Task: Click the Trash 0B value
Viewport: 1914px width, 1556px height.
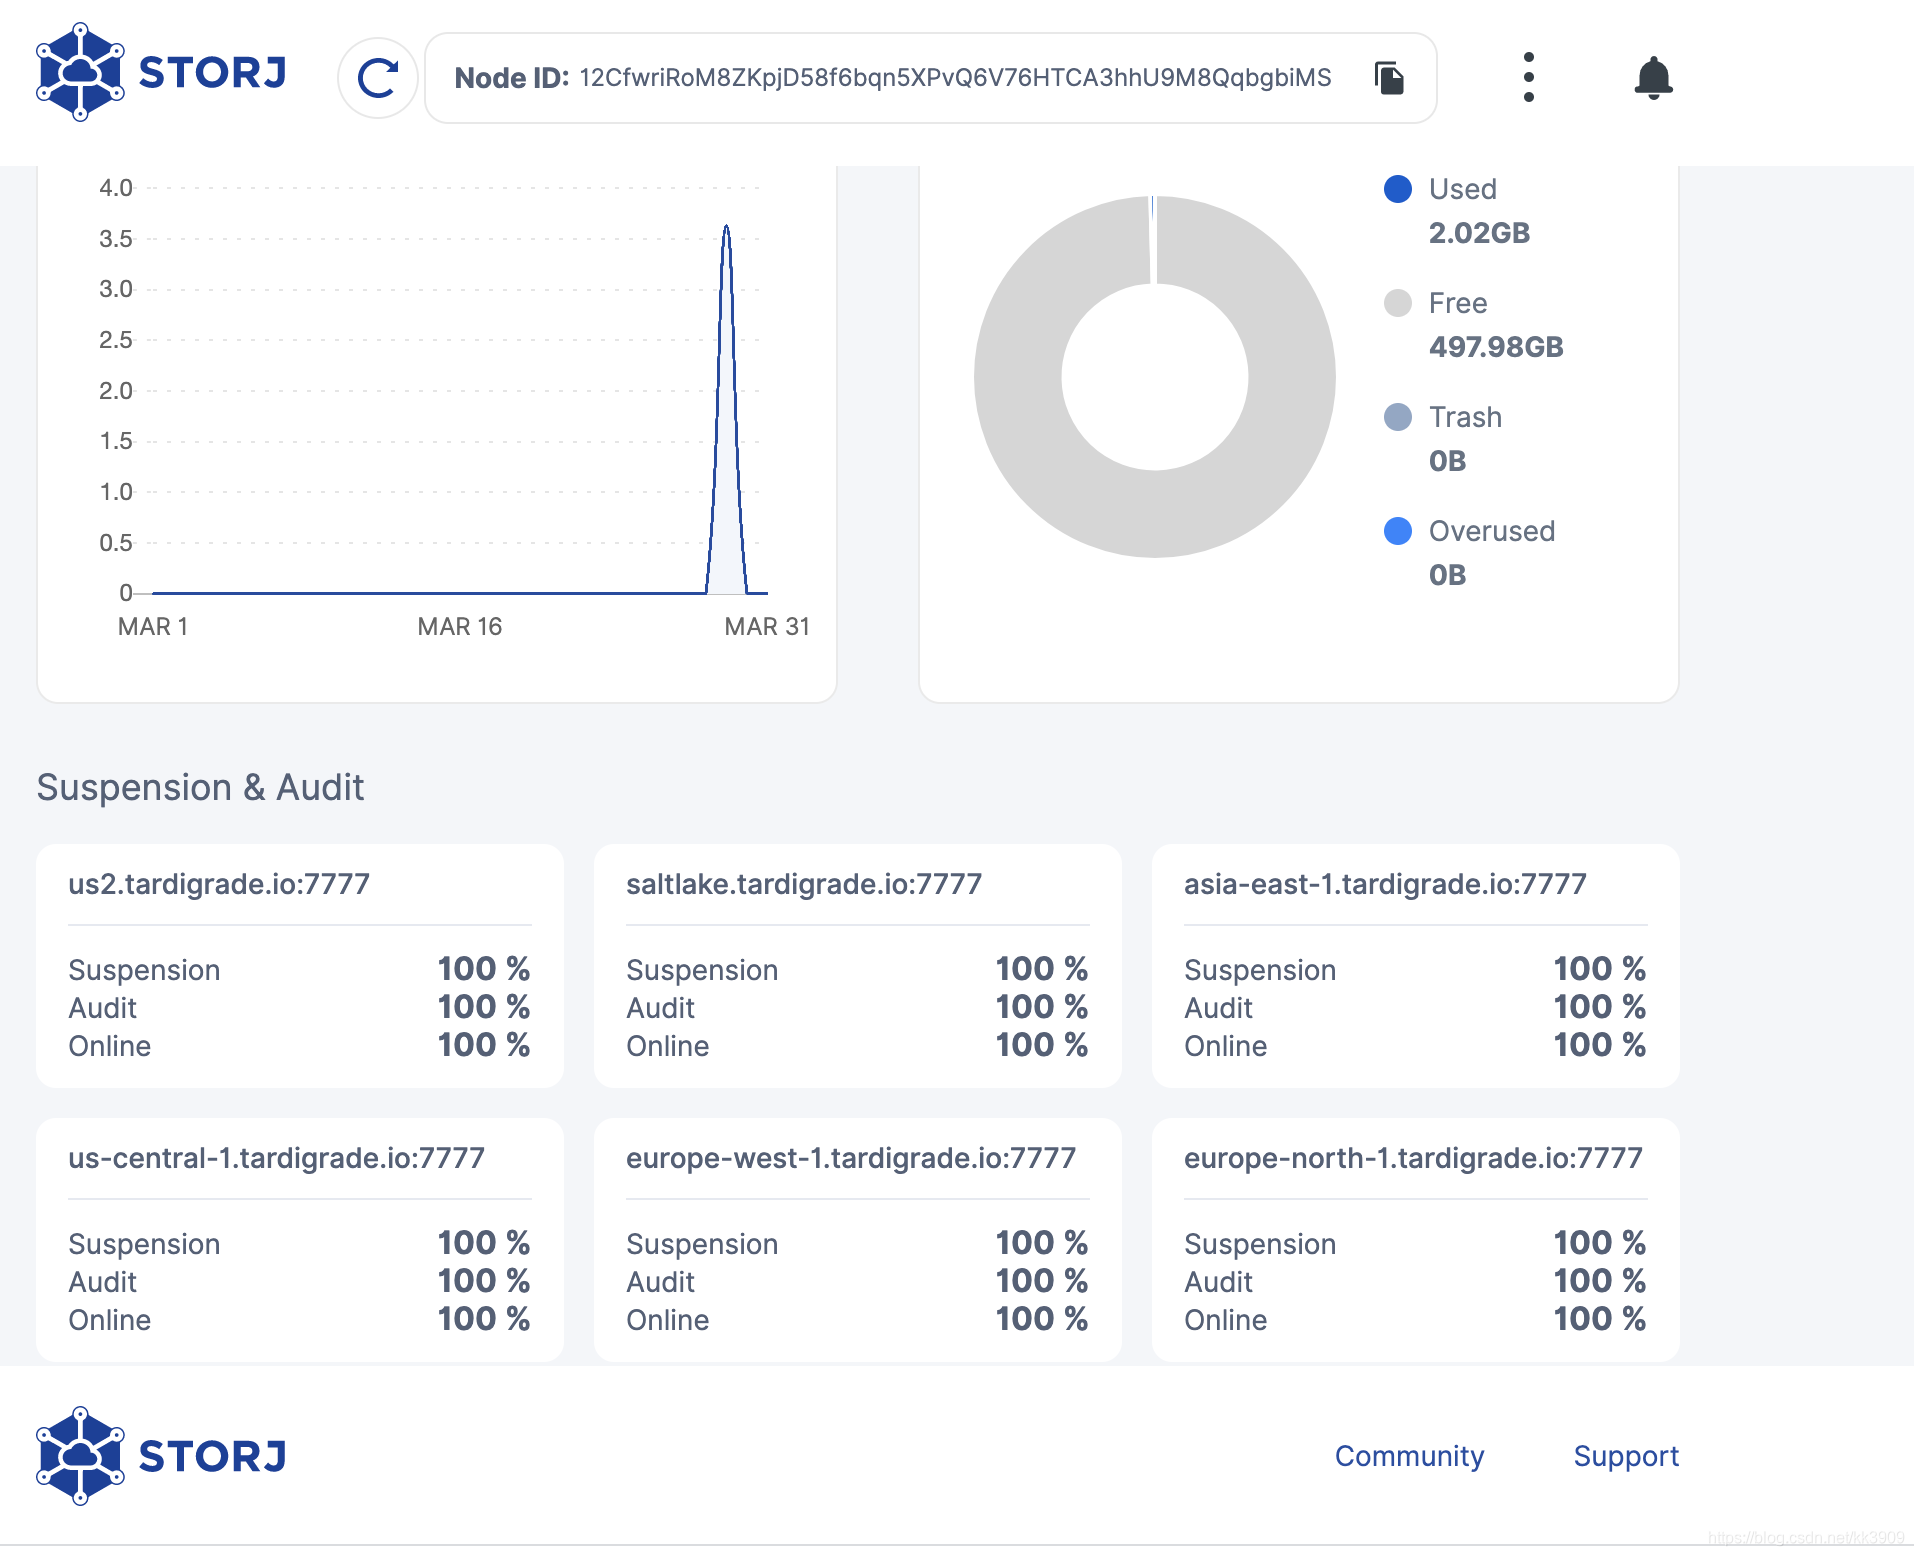Action: 1447,461
